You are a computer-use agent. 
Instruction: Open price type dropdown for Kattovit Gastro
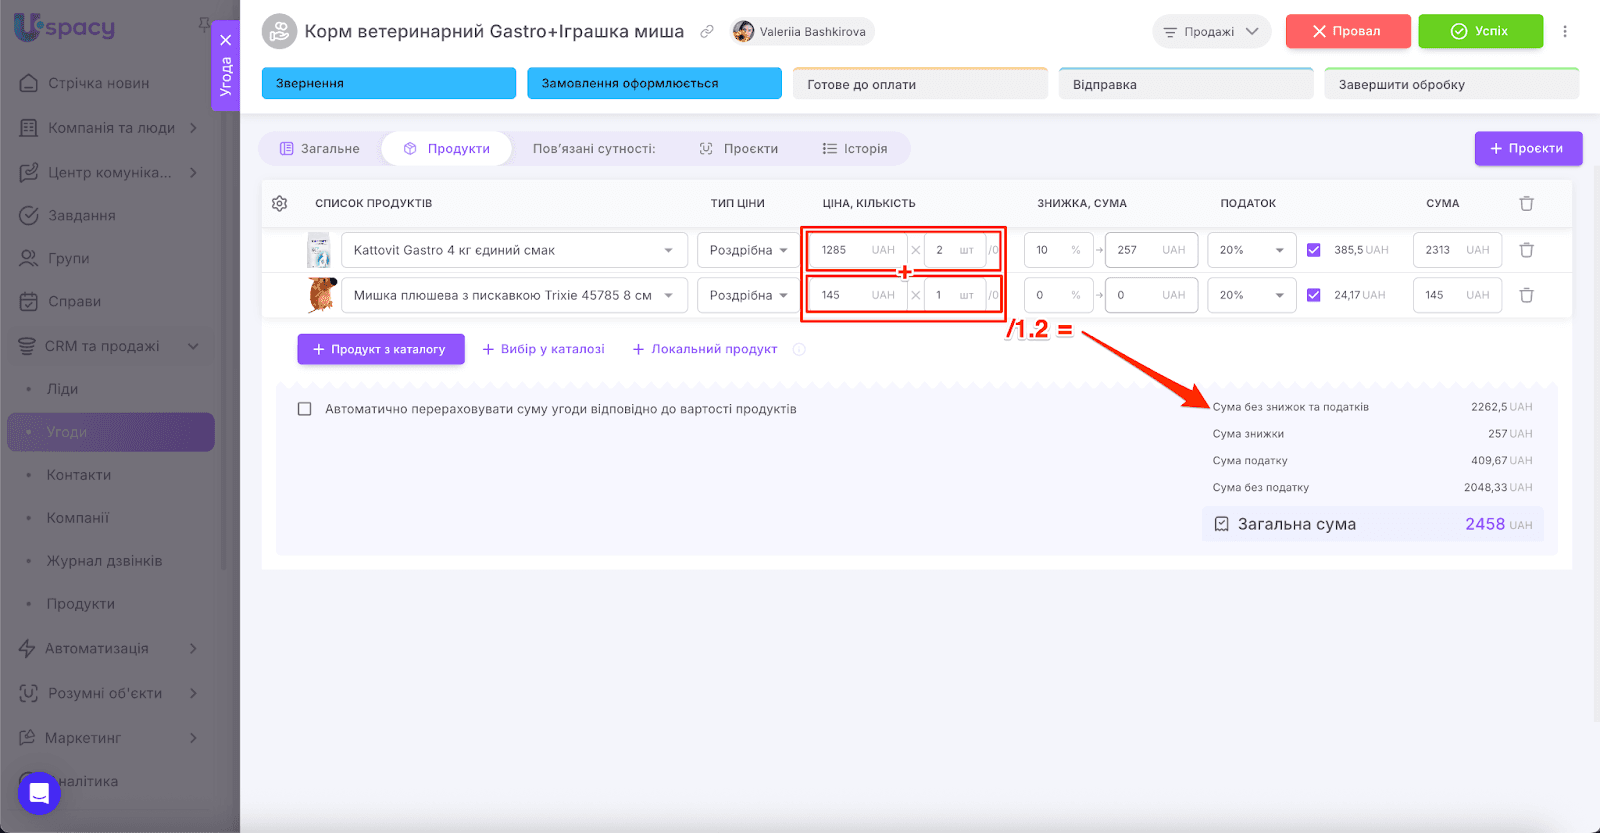point(748,250)
